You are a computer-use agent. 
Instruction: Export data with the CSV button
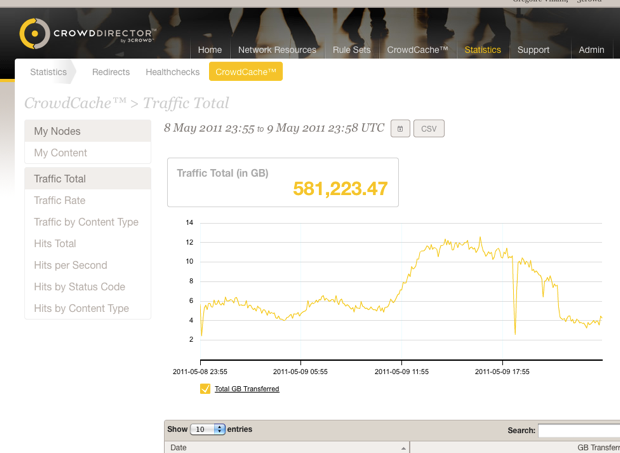[429, 129]
